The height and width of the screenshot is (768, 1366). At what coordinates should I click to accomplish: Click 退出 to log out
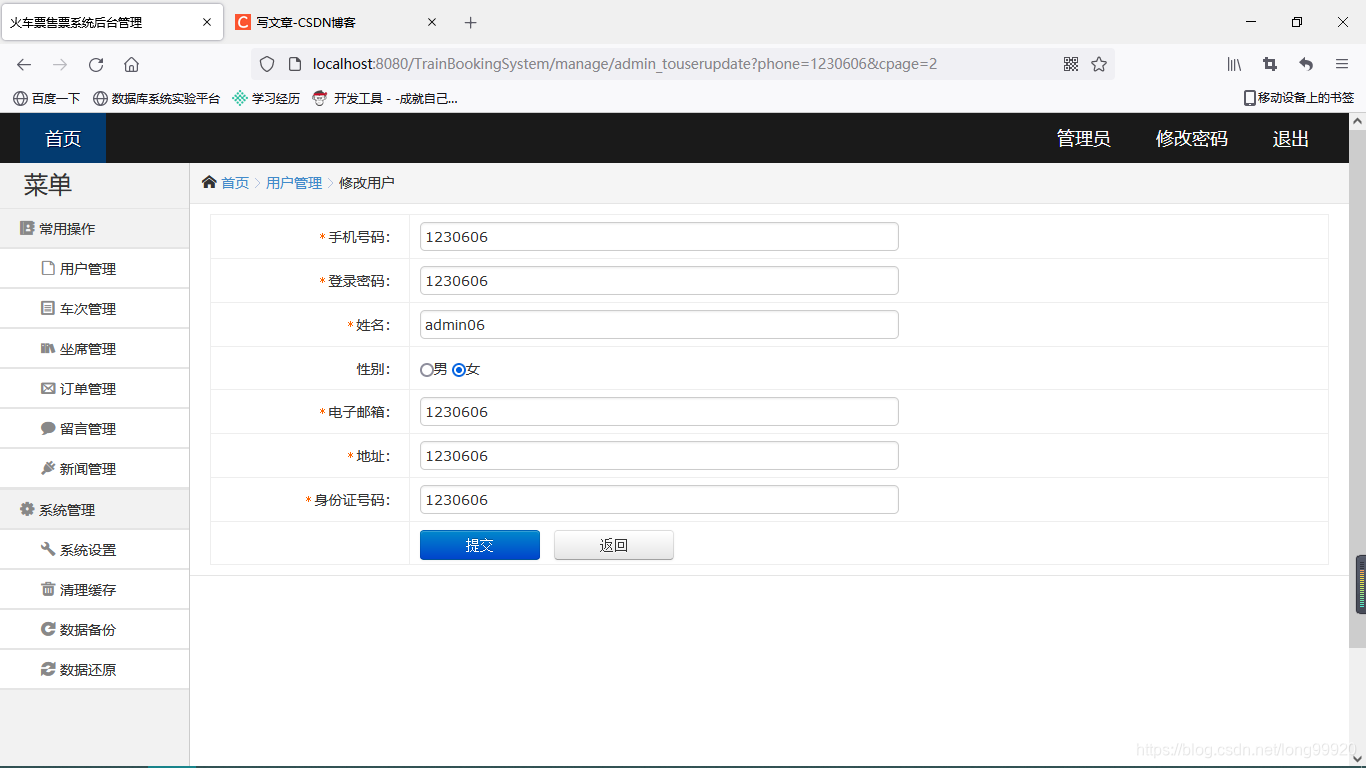click(x=1290, y=139)
